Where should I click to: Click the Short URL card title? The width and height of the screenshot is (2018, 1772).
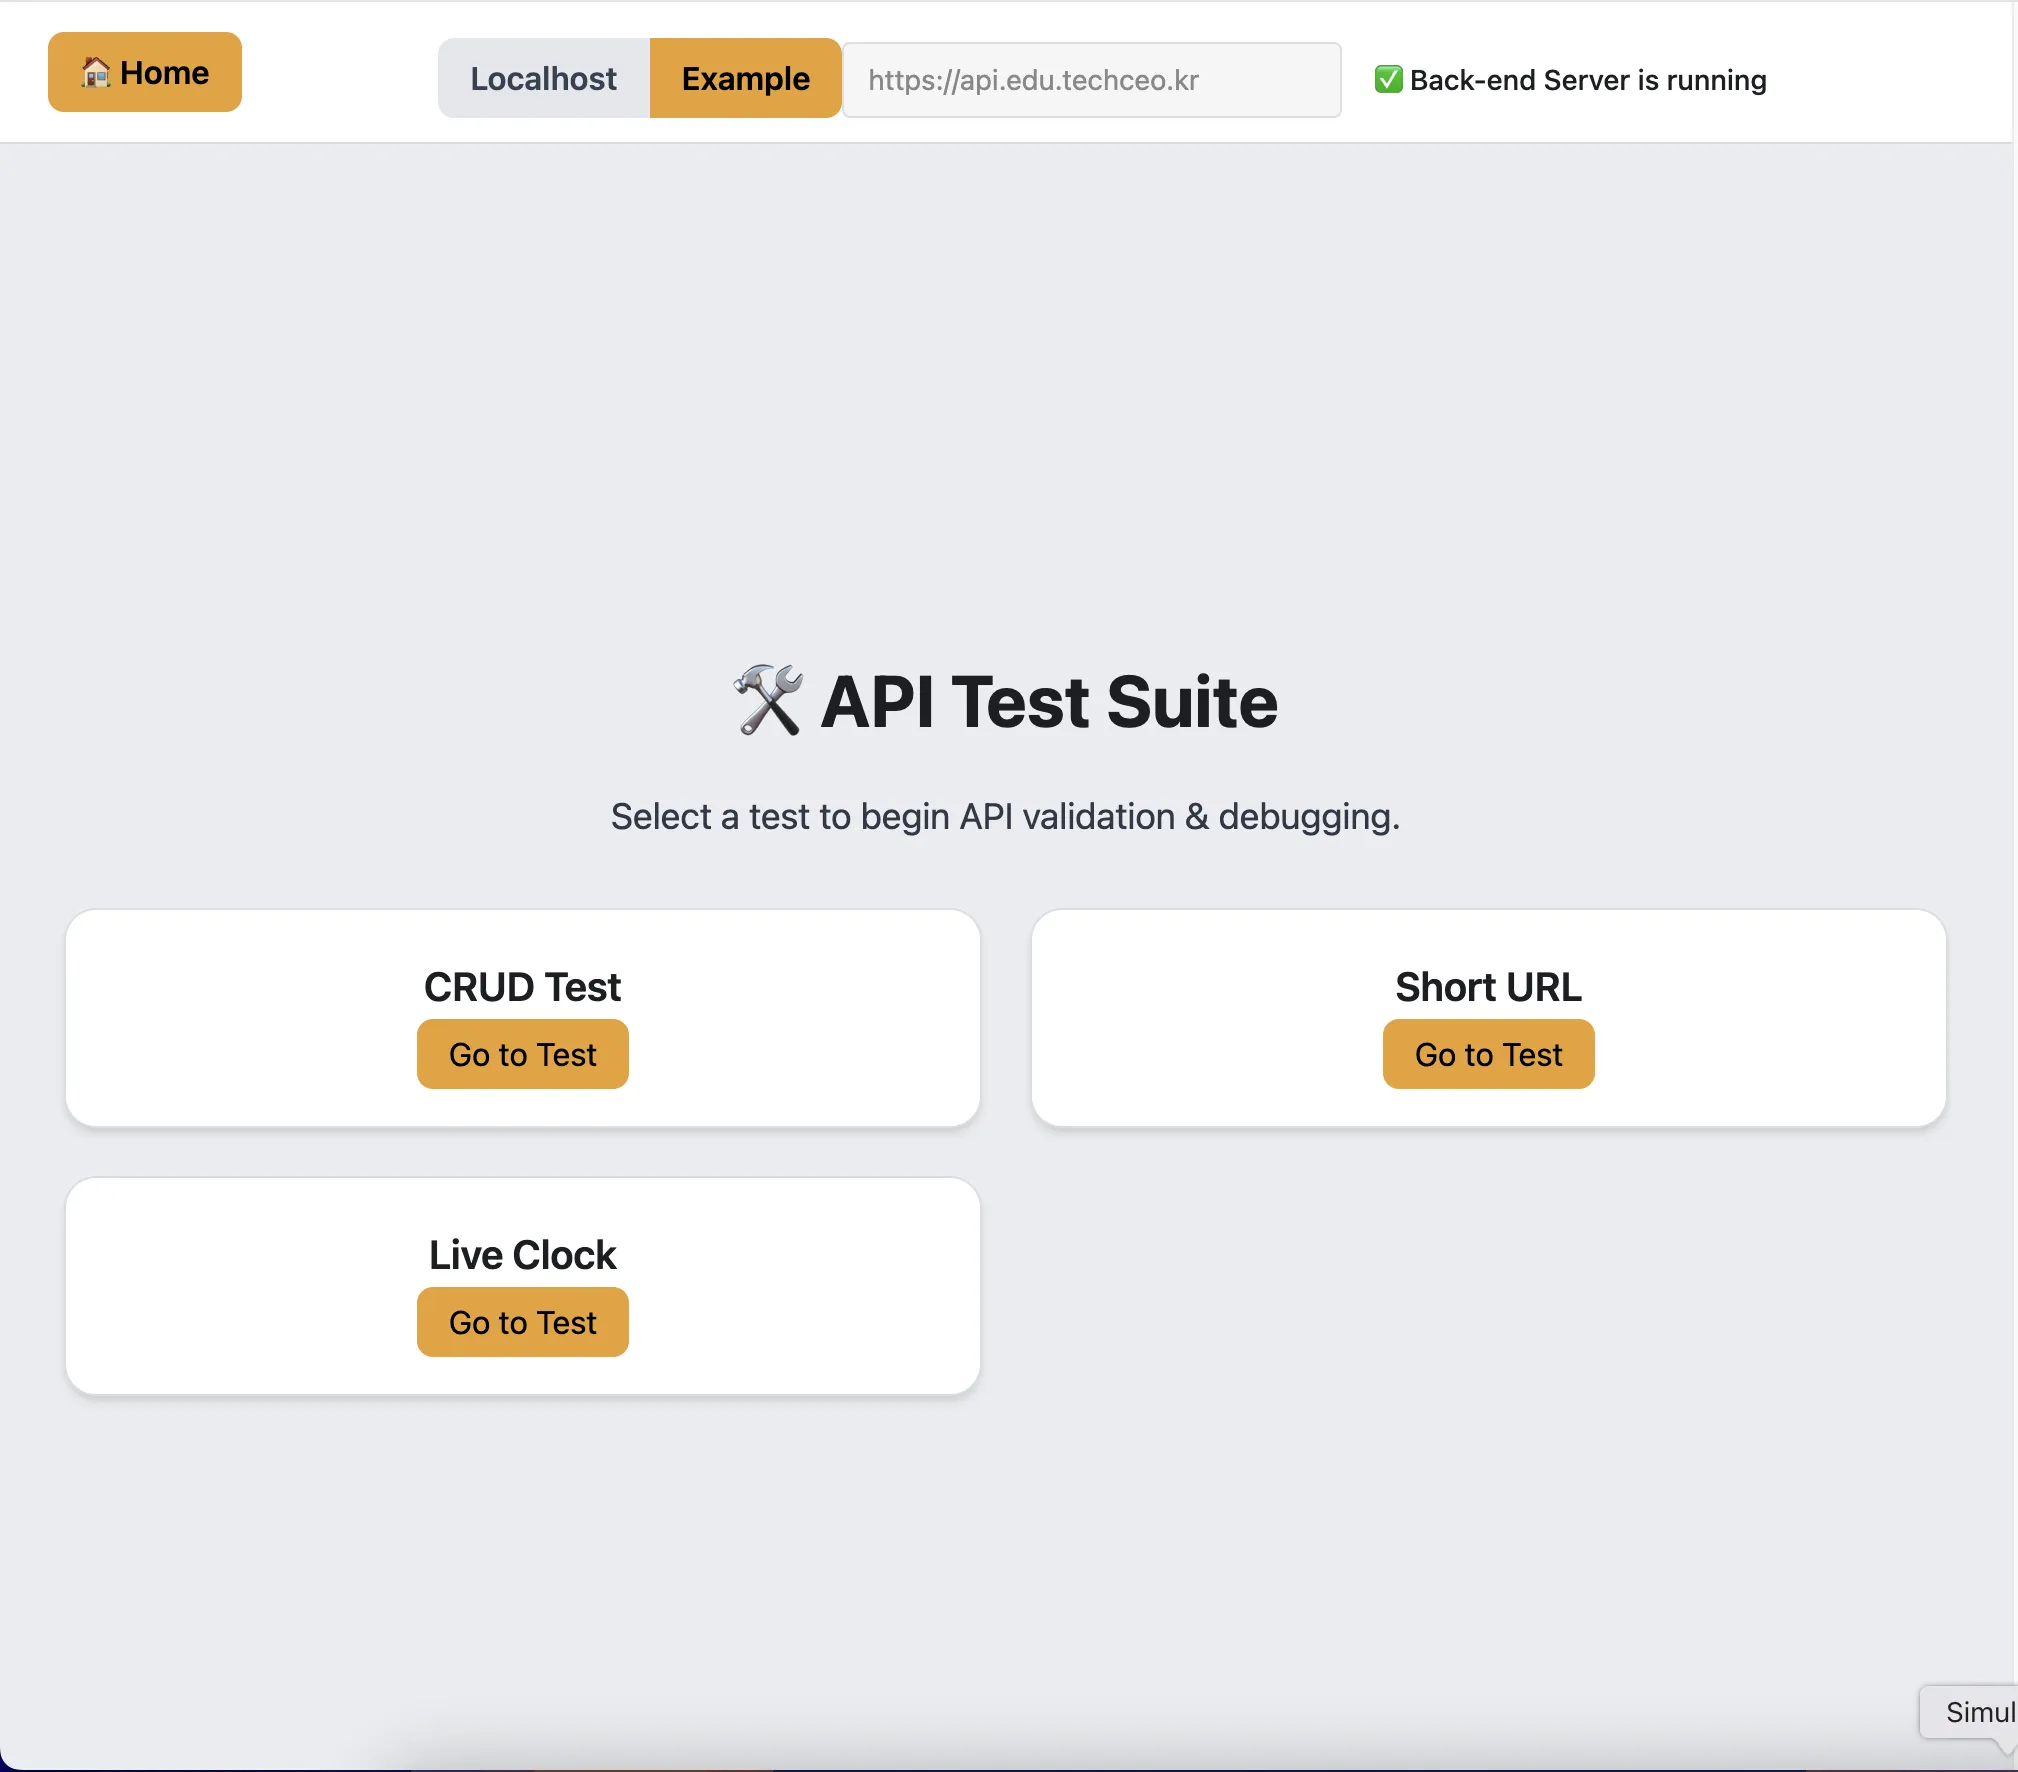(x=1488, y=987)
